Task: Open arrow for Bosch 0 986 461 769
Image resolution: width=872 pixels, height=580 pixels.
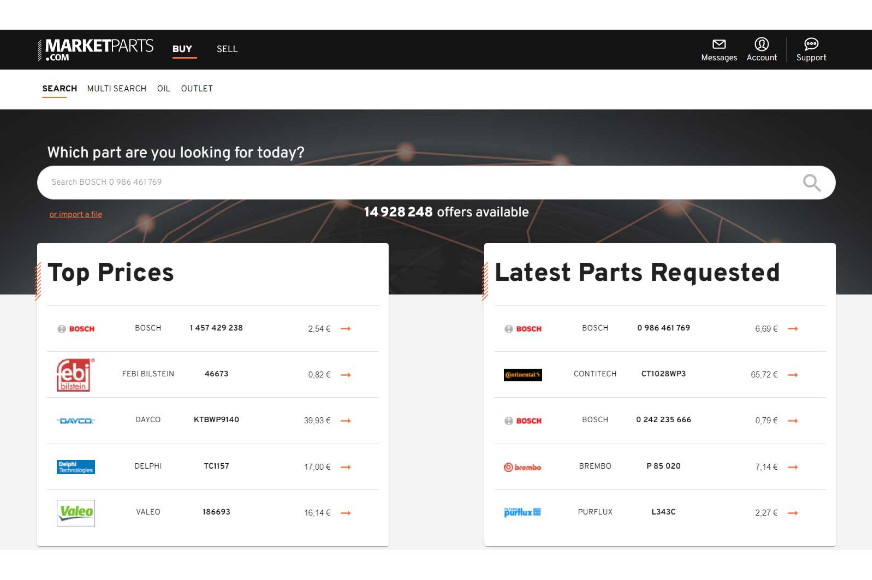Action: pyautogui.click(x=793, y=329)
